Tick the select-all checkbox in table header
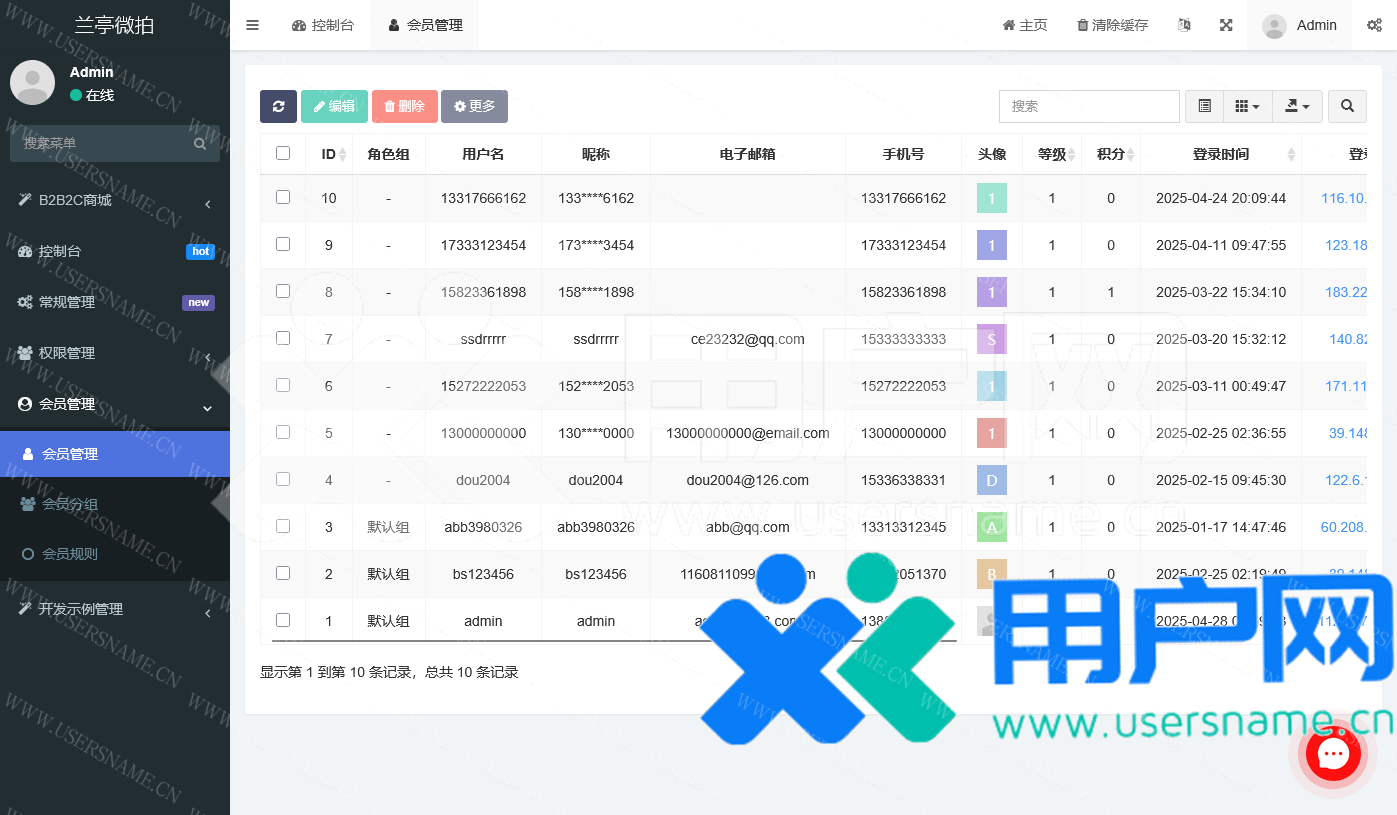Screen dimensions: 1397x815 click(283, 153)
